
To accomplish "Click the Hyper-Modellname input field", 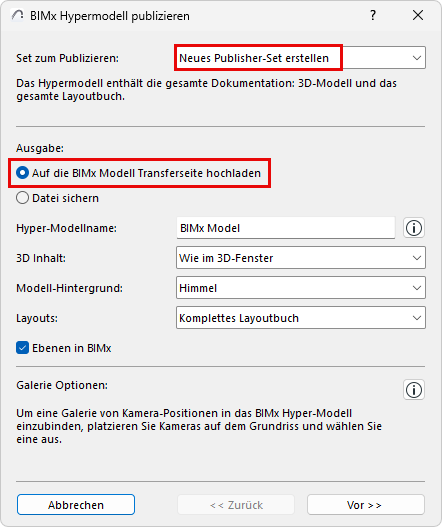I will click(x=286, y=228).
